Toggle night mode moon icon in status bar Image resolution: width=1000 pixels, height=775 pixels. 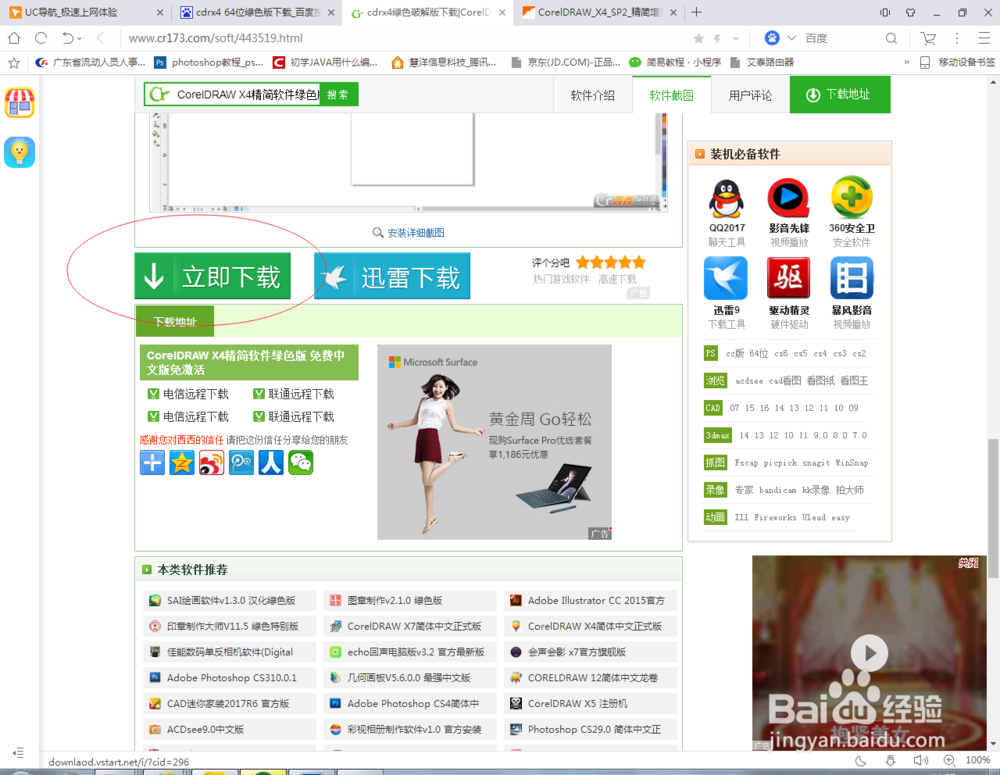pos(860,760)
